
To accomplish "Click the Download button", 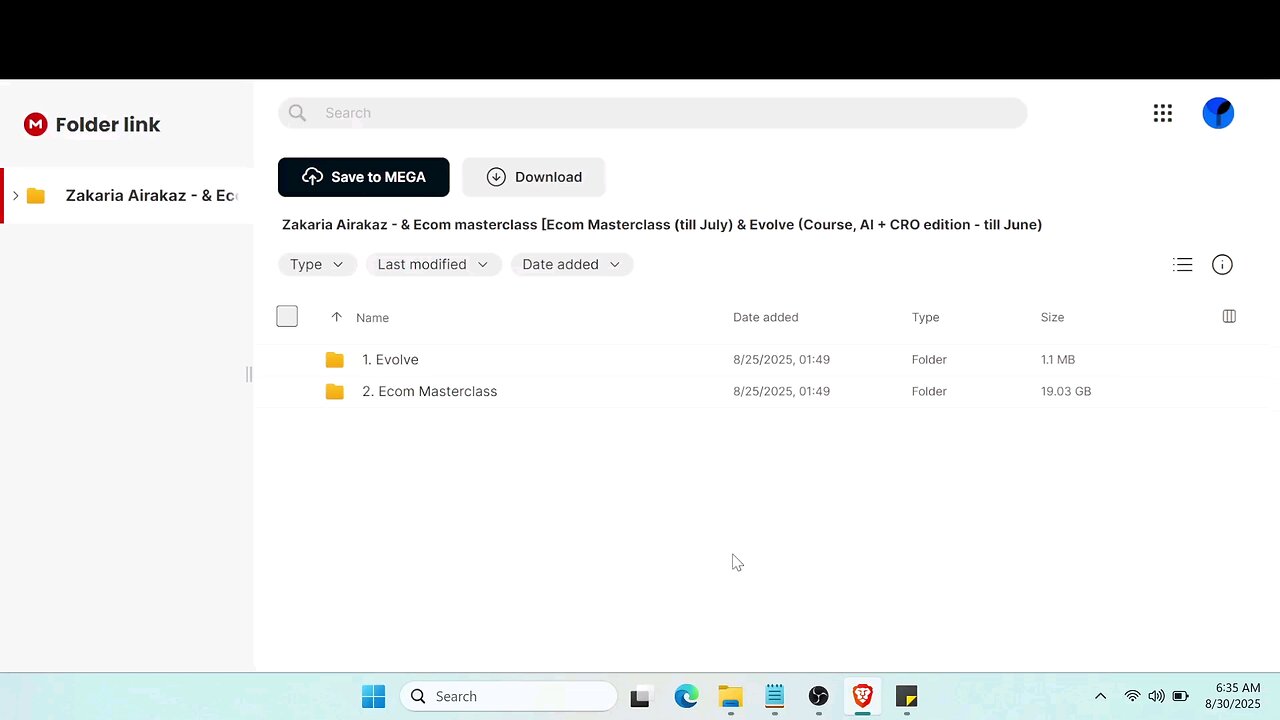I will pyautogui.click(x=534, y=177).
